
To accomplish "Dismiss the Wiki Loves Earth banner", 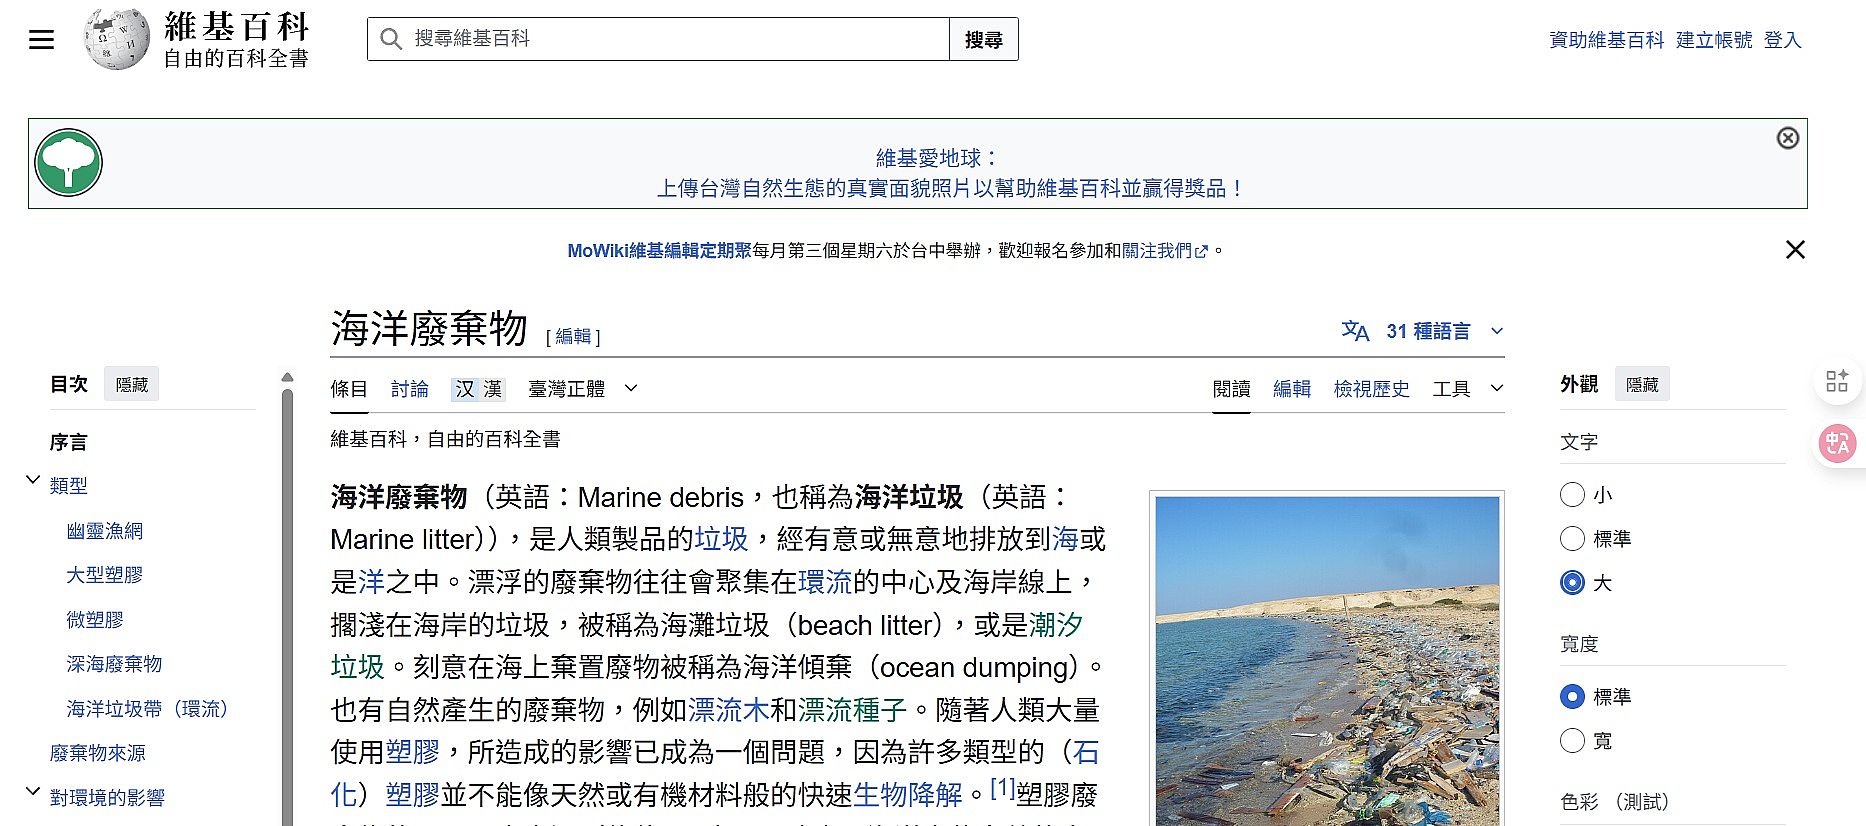I will (1787, 138).
